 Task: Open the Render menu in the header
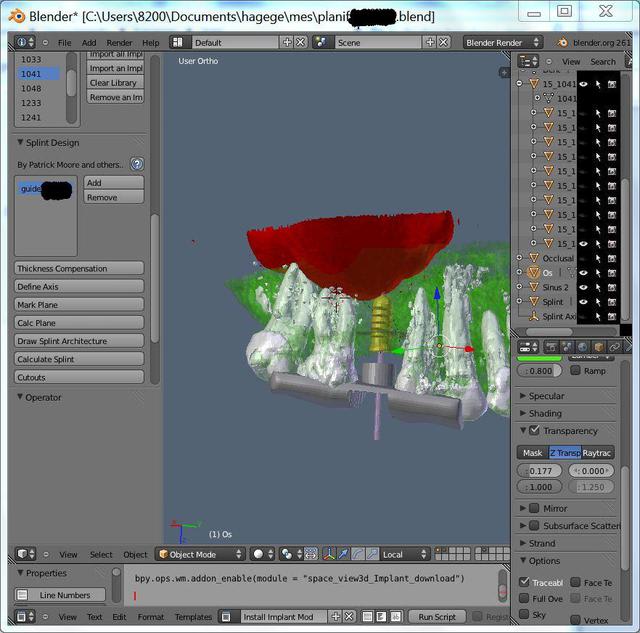tap(119, 43)
